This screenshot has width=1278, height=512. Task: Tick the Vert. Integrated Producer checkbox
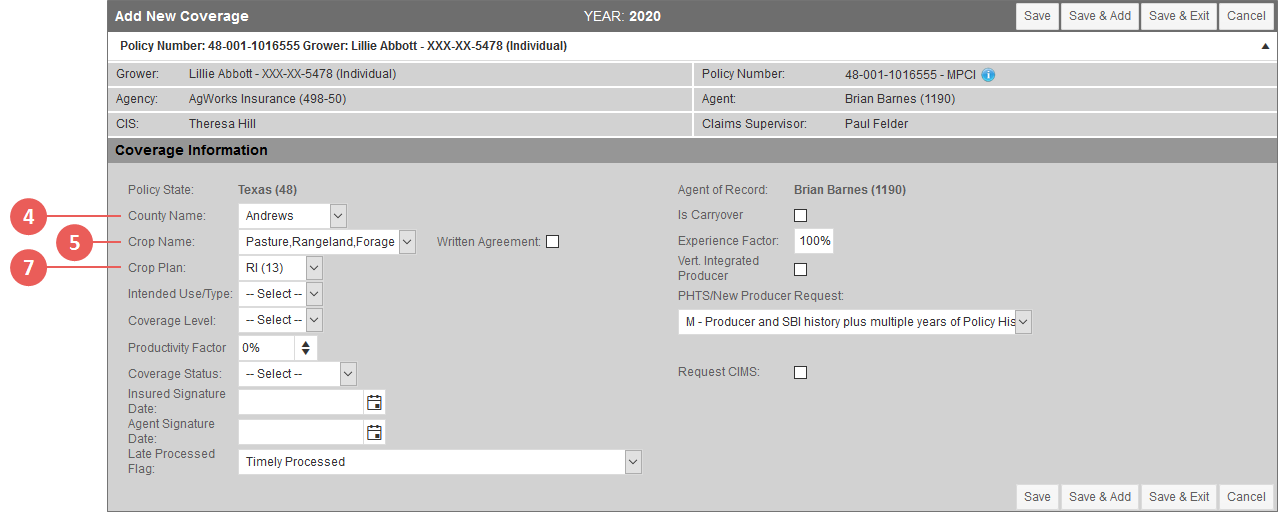[x=800, y=269]
